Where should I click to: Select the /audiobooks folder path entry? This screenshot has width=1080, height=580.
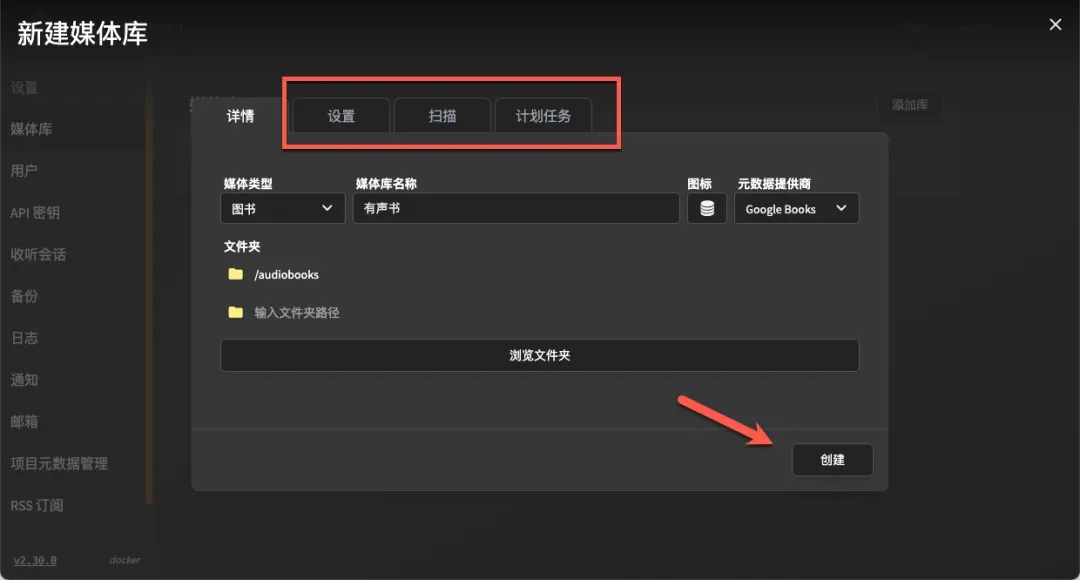pos(287,274)
